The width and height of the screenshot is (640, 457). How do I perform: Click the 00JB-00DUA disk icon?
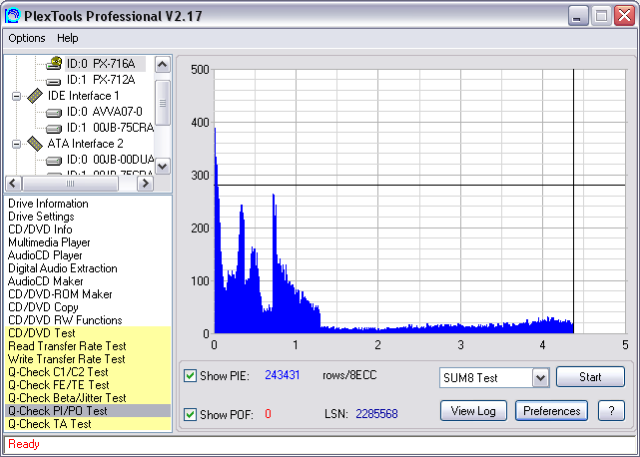(x=54, y=161)
